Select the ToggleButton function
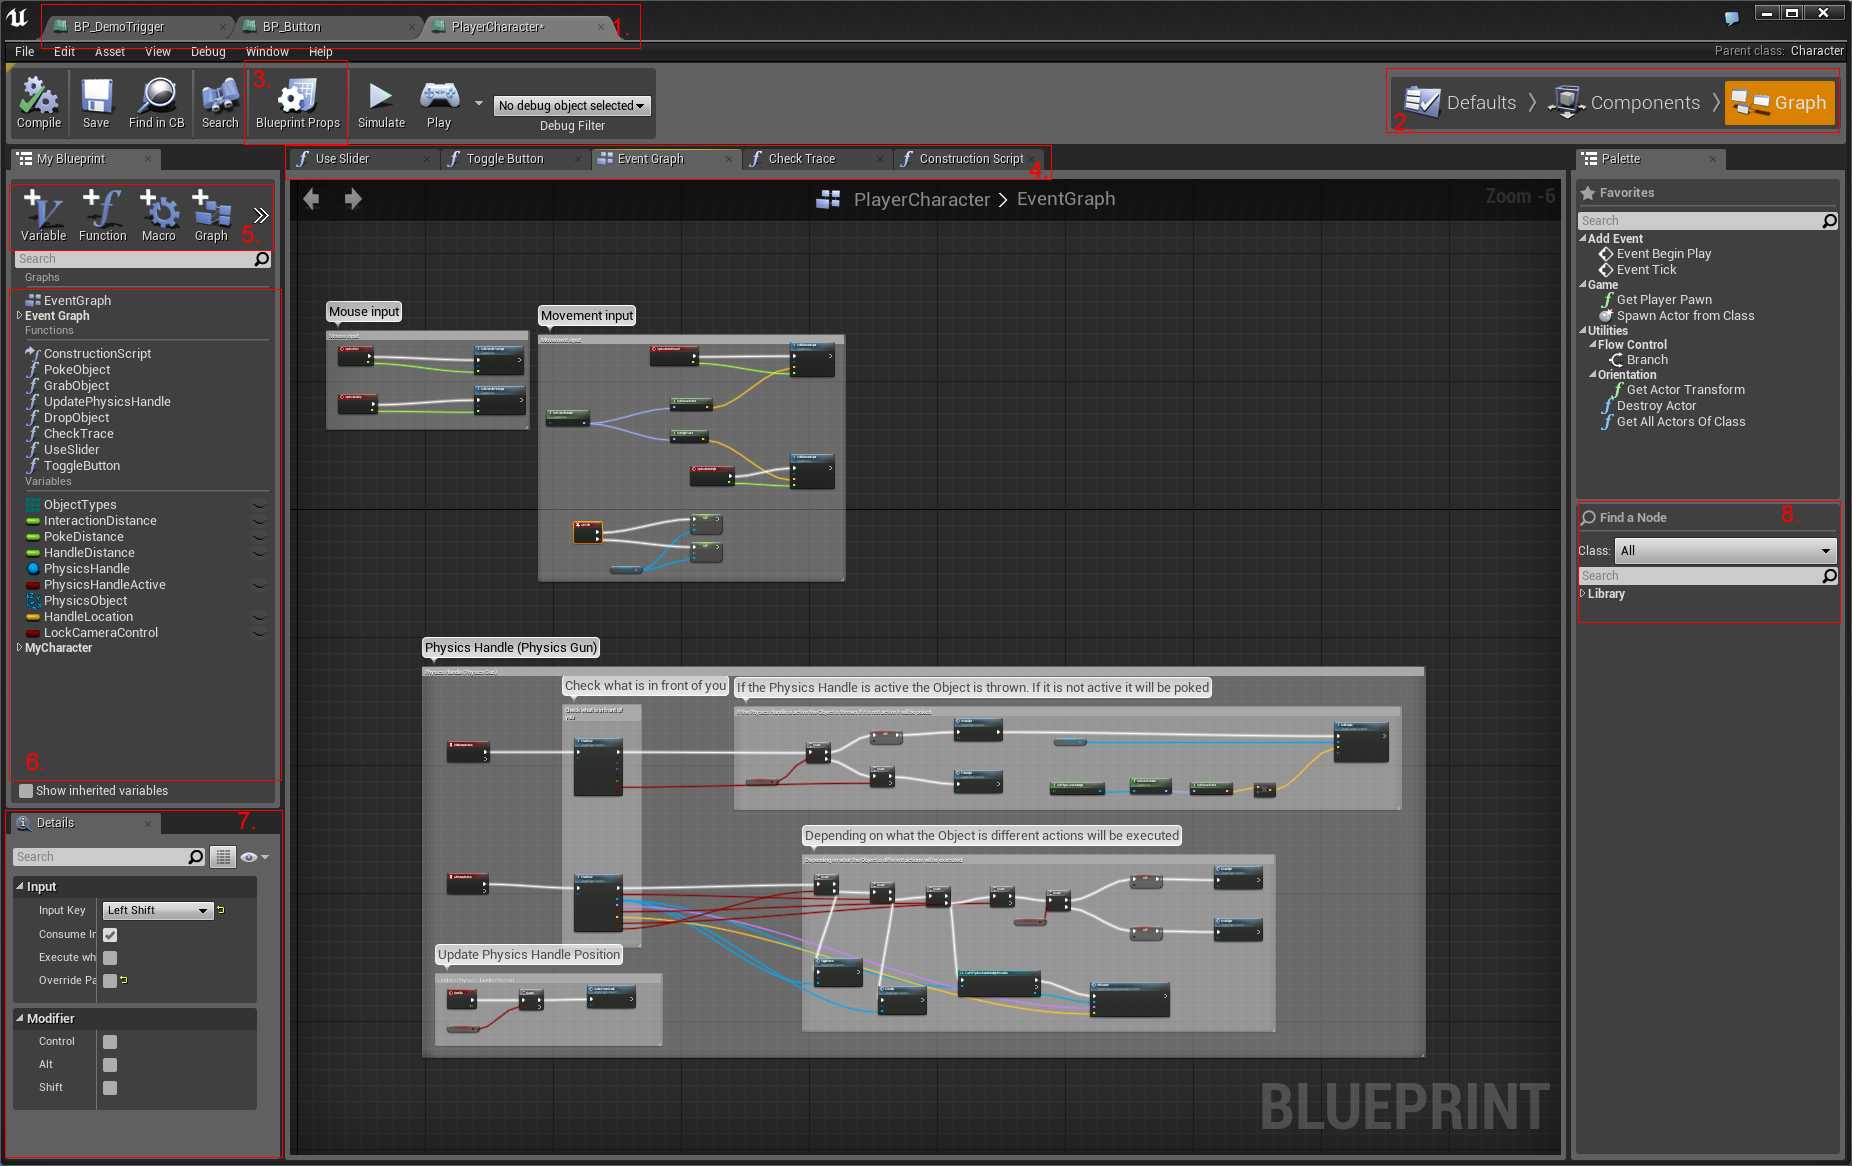The height and width of the screenshot is (1166, 1852). pyautogui.click(x=82, y=466)
